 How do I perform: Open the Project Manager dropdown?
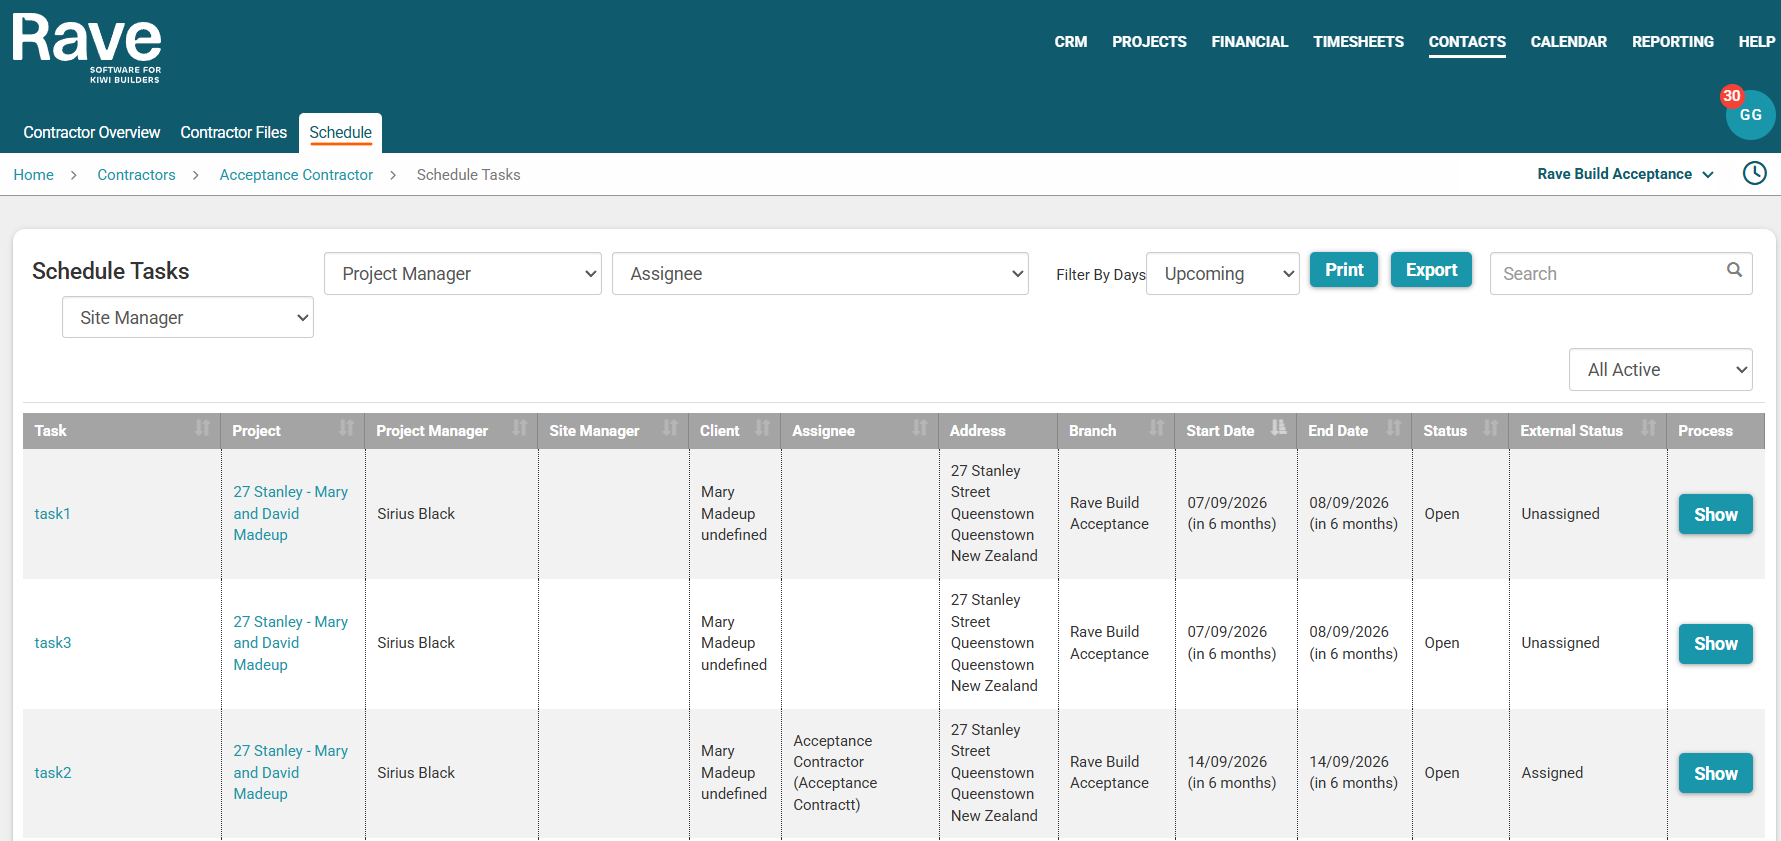point(462,274)
